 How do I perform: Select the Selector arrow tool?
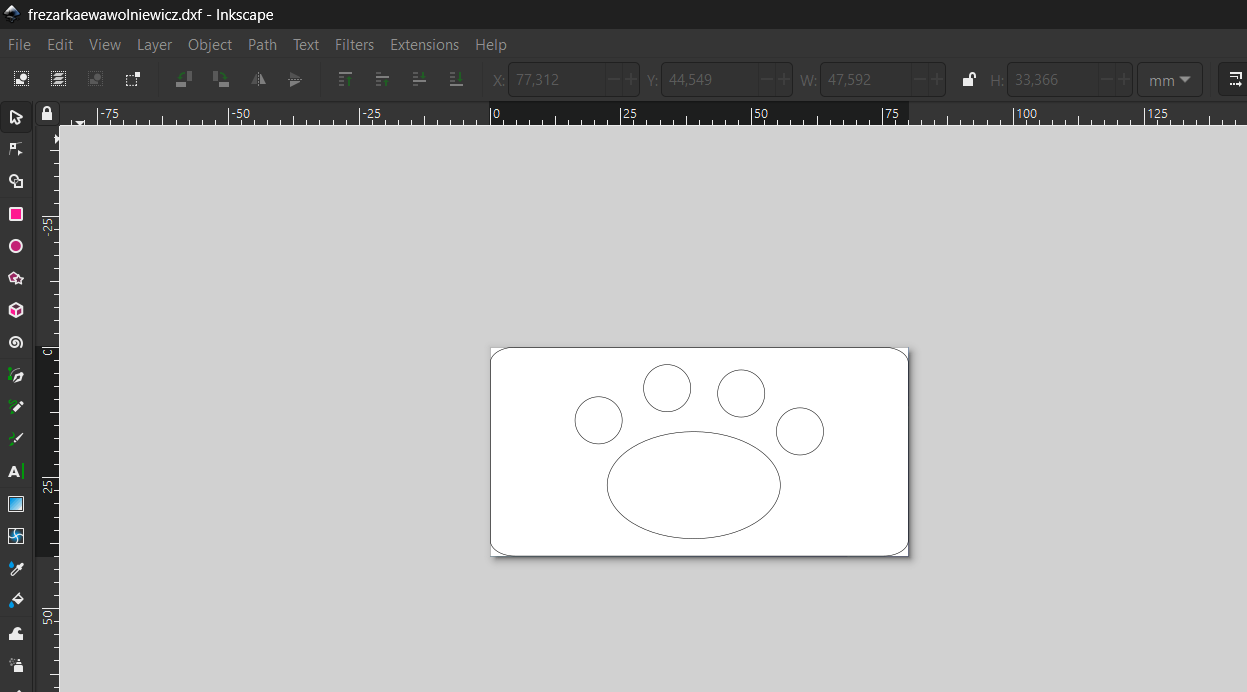click(16, 117)
